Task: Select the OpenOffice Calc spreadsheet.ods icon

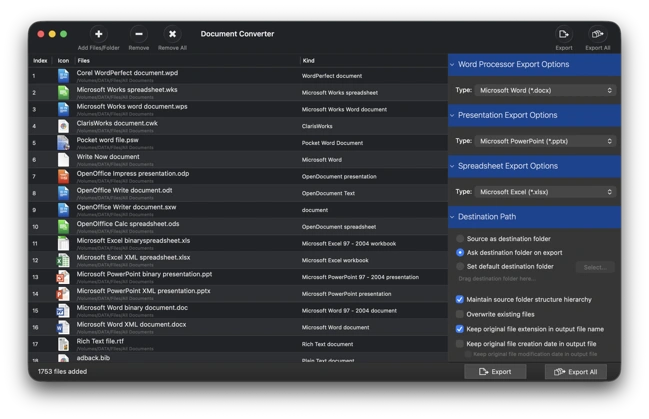Action: point(63,226)
